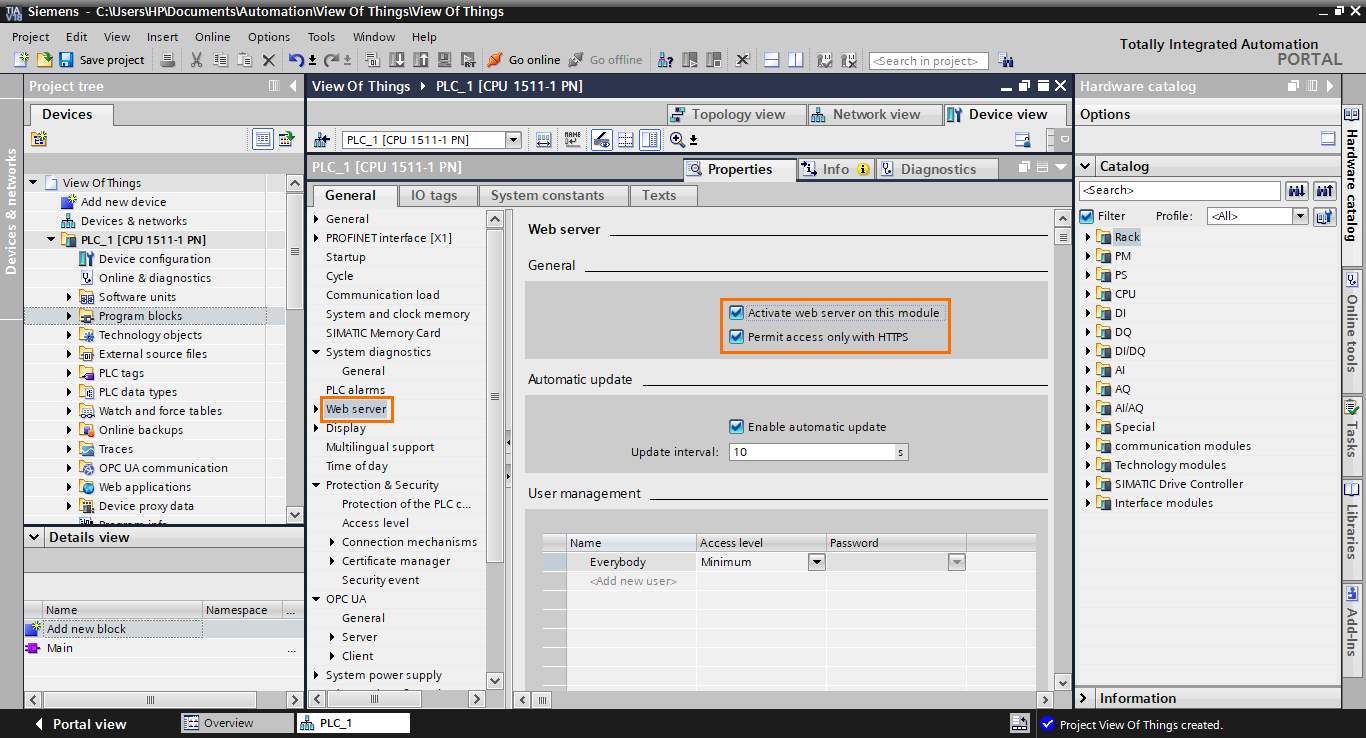Click the New project icon
The image size is (1366, 738).
click(21, 60)
